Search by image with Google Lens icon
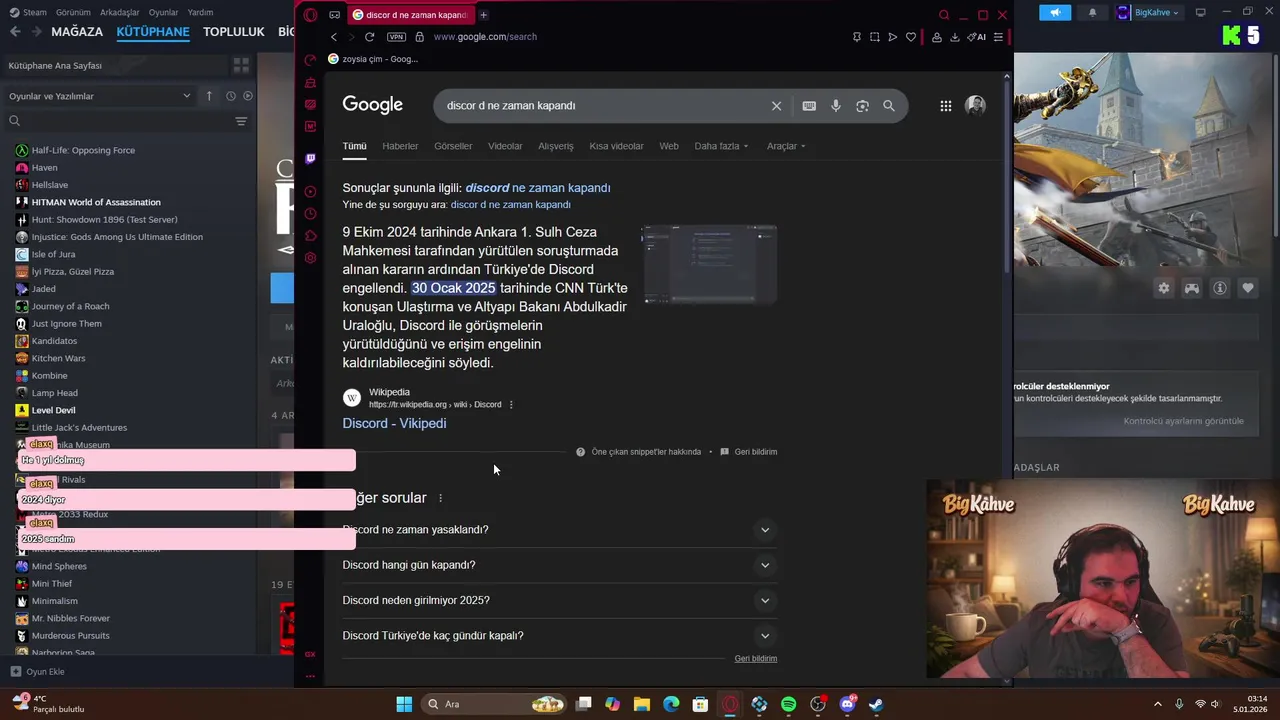 862,106
